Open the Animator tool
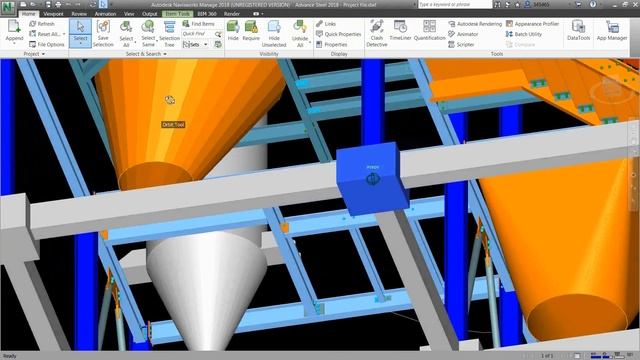Screen dimensions: 640x360 pyautogui.click(x=463, y=34)
